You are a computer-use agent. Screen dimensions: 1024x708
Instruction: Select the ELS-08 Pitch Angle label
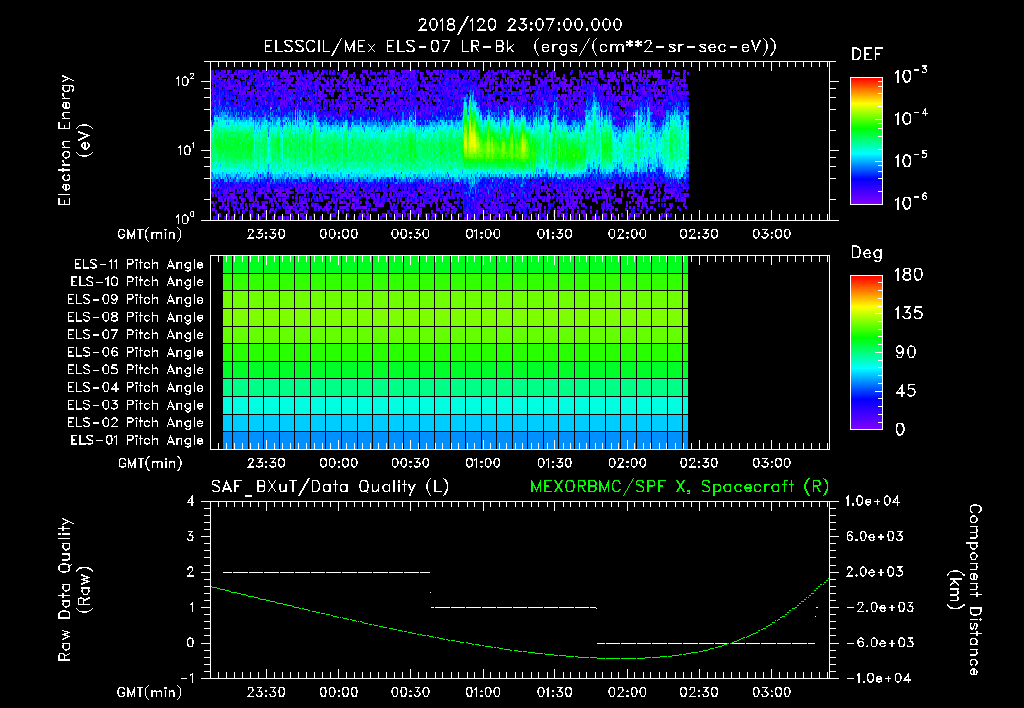click(136, 317)
